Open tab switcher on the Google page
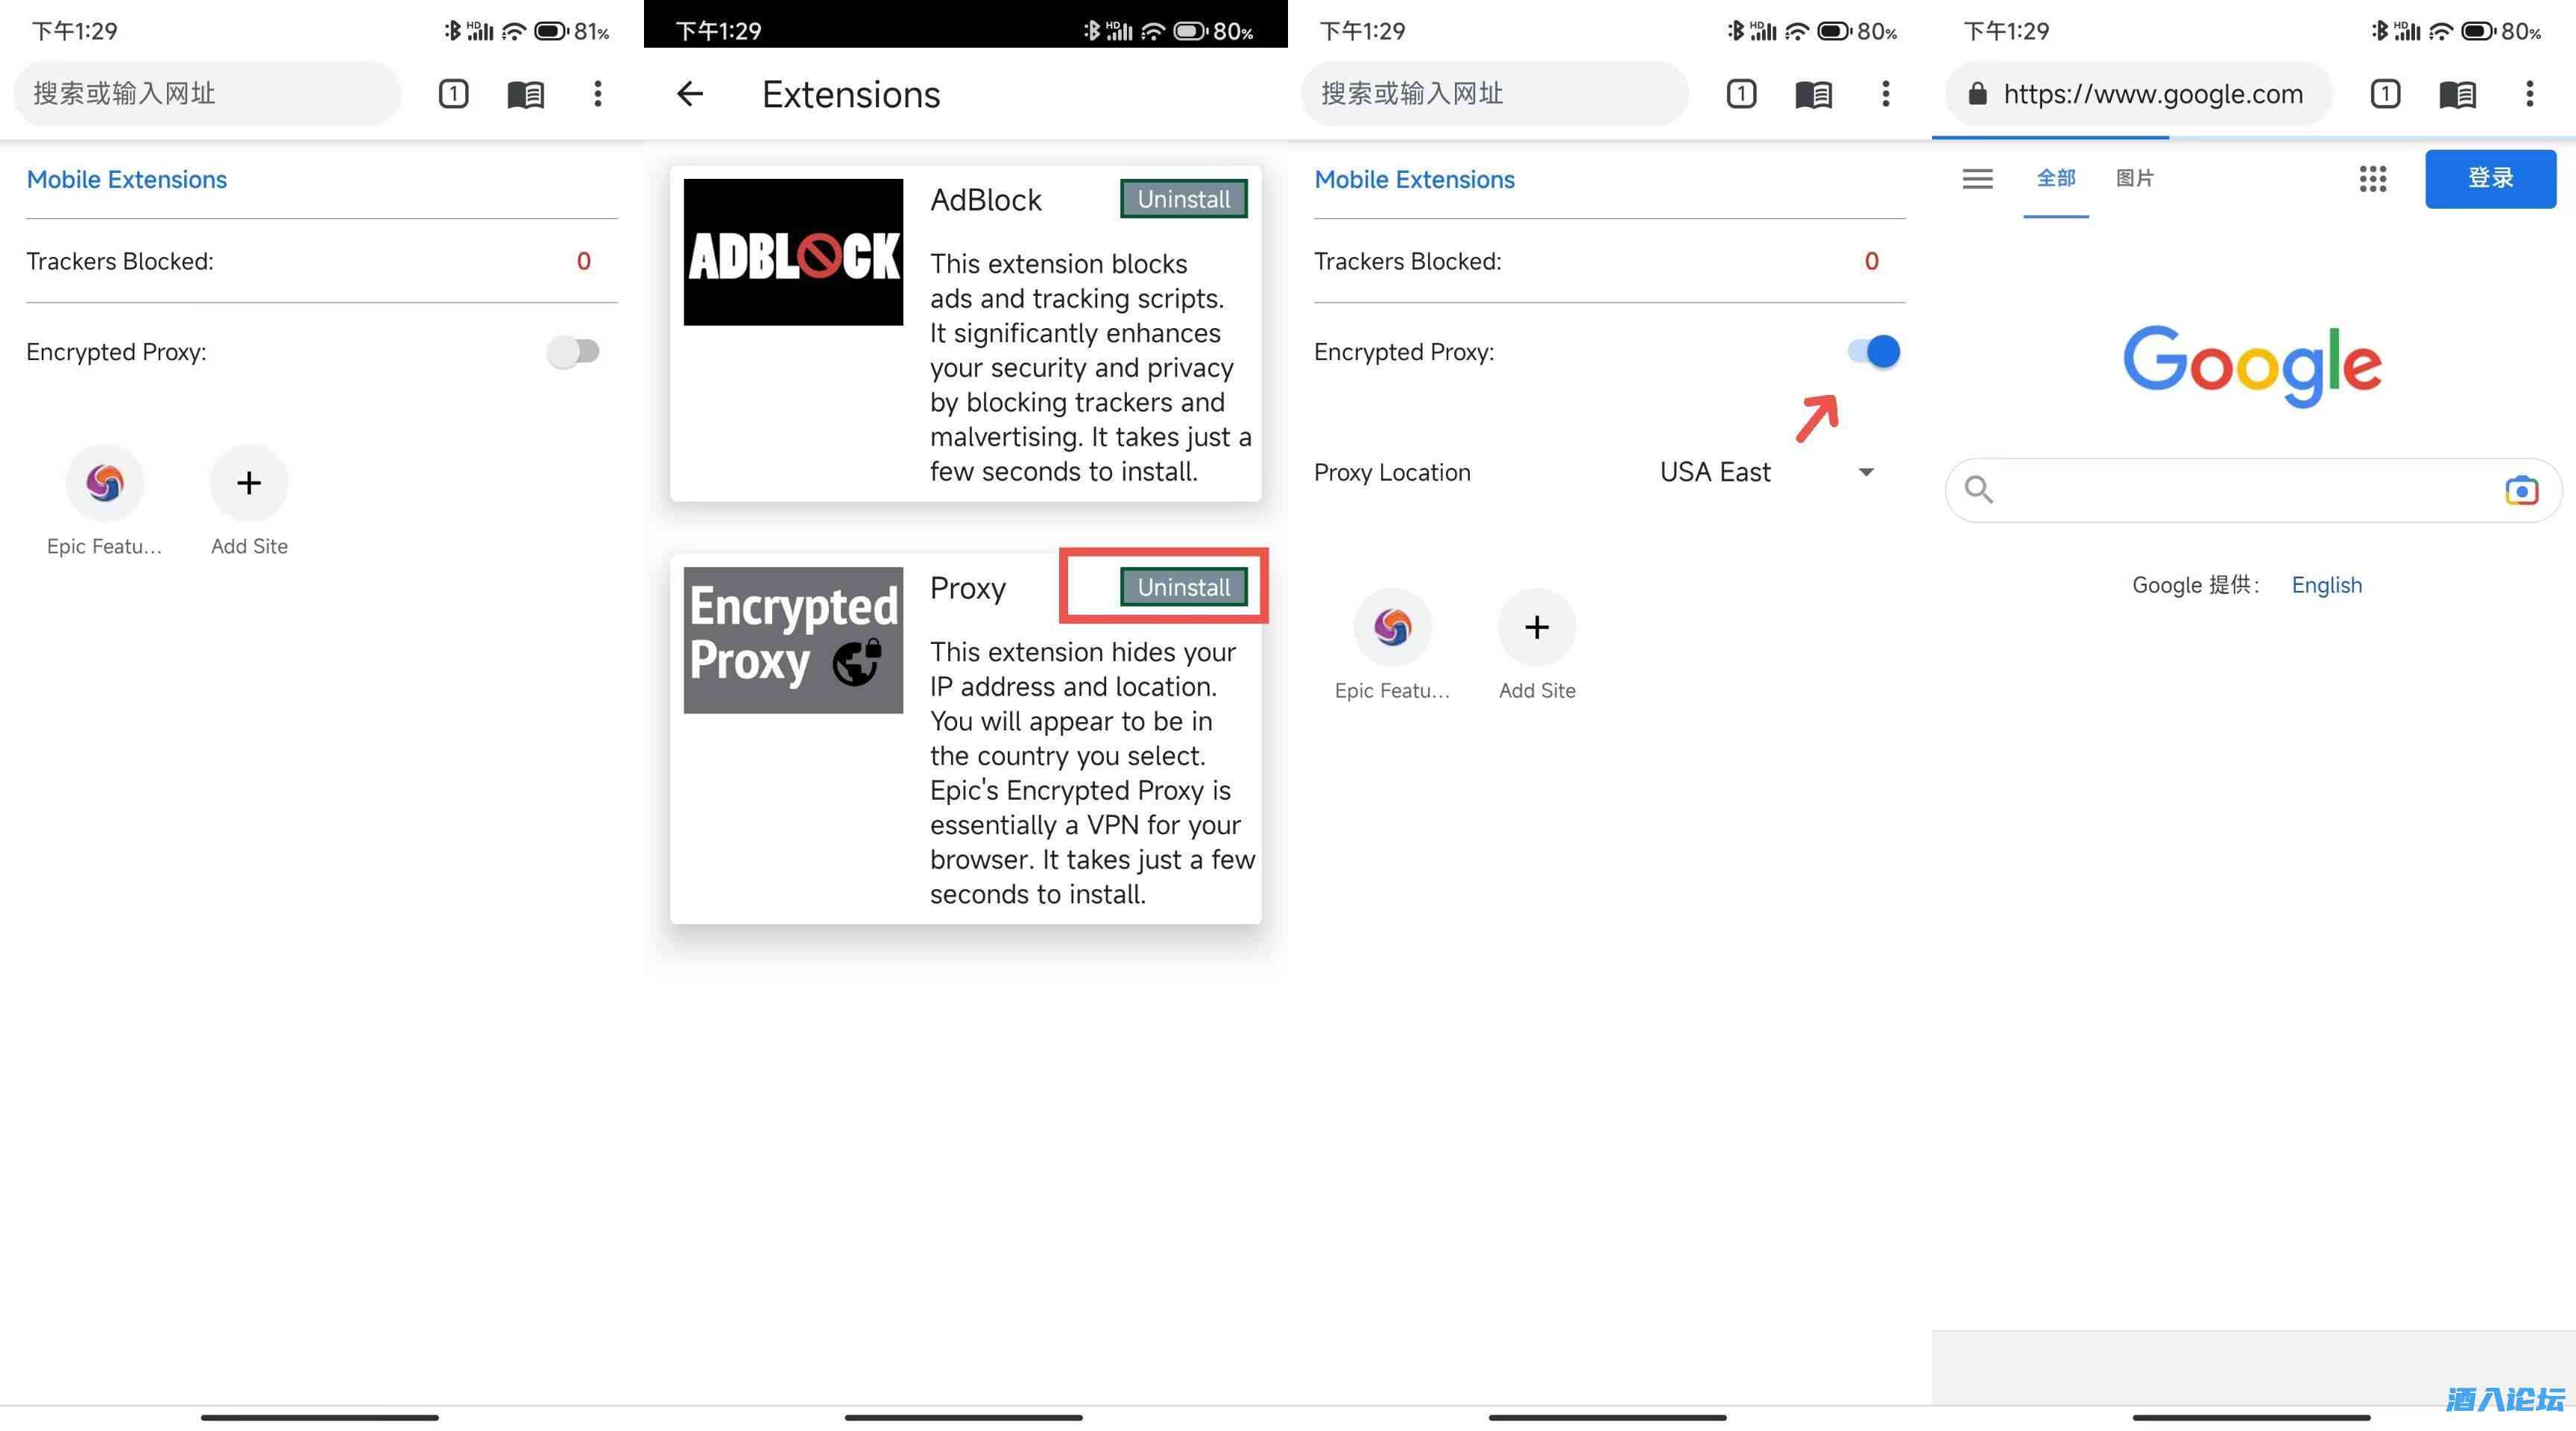The width and height of the screenshot is (2576, 1431). click(2385, 94)
